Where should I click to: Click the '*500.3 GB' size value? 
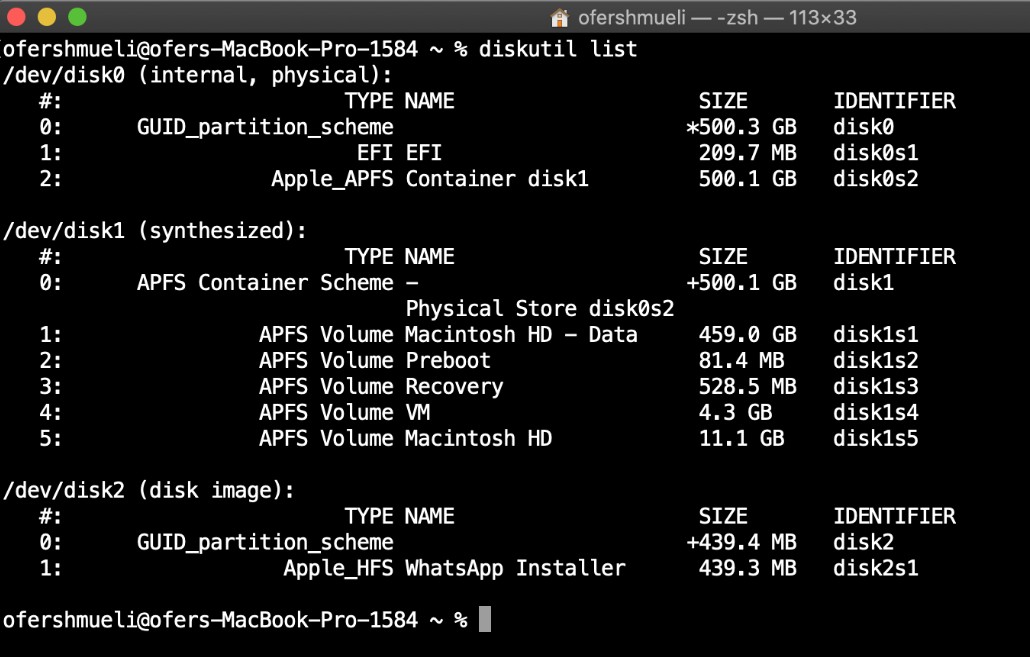741,126
